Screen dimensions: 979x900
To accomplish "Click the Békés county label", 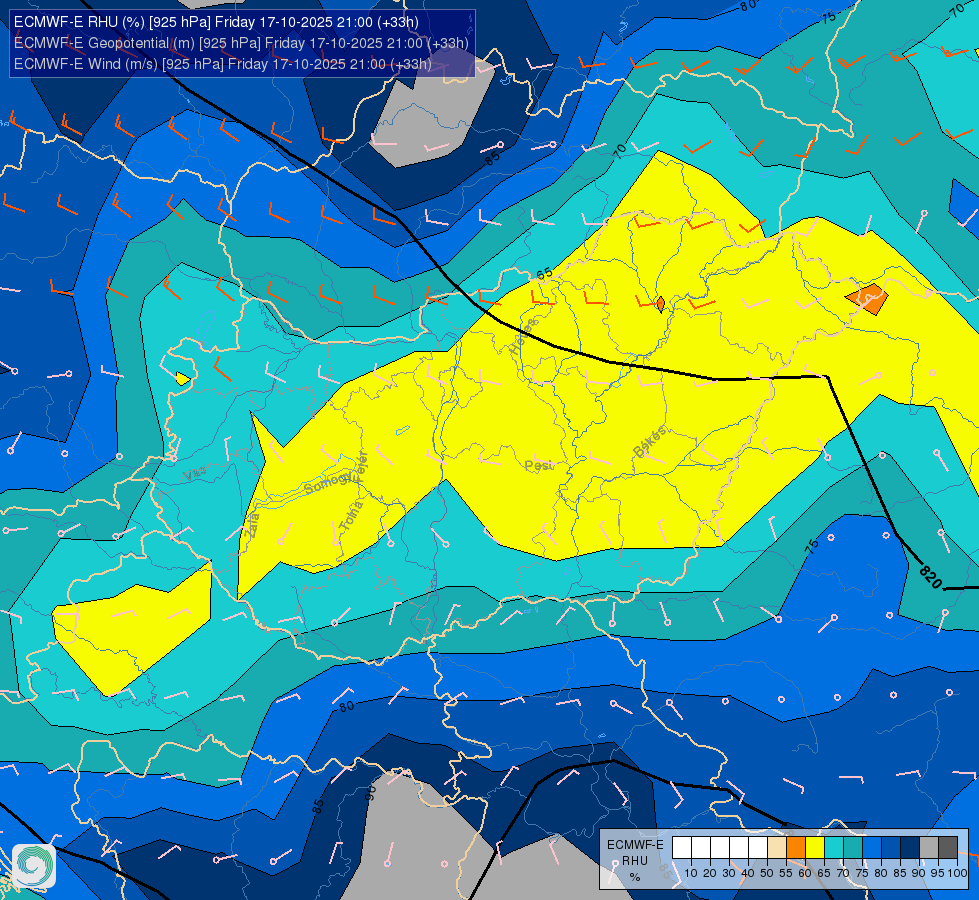I will [649, 442].
